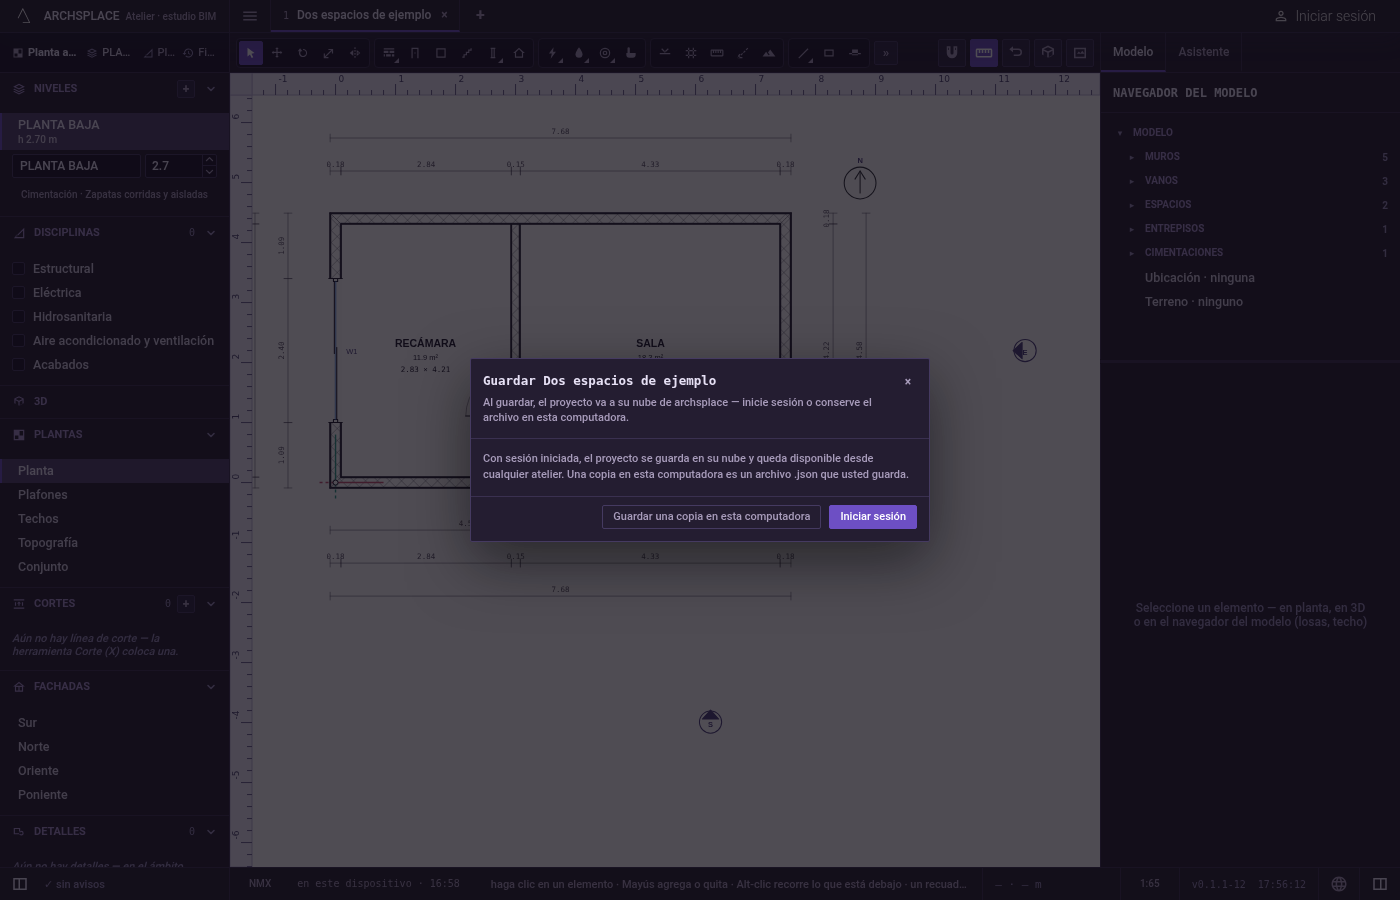Open the 3D cube view icon
This screenshot has width=1400, height=900.
[1048, 53]
